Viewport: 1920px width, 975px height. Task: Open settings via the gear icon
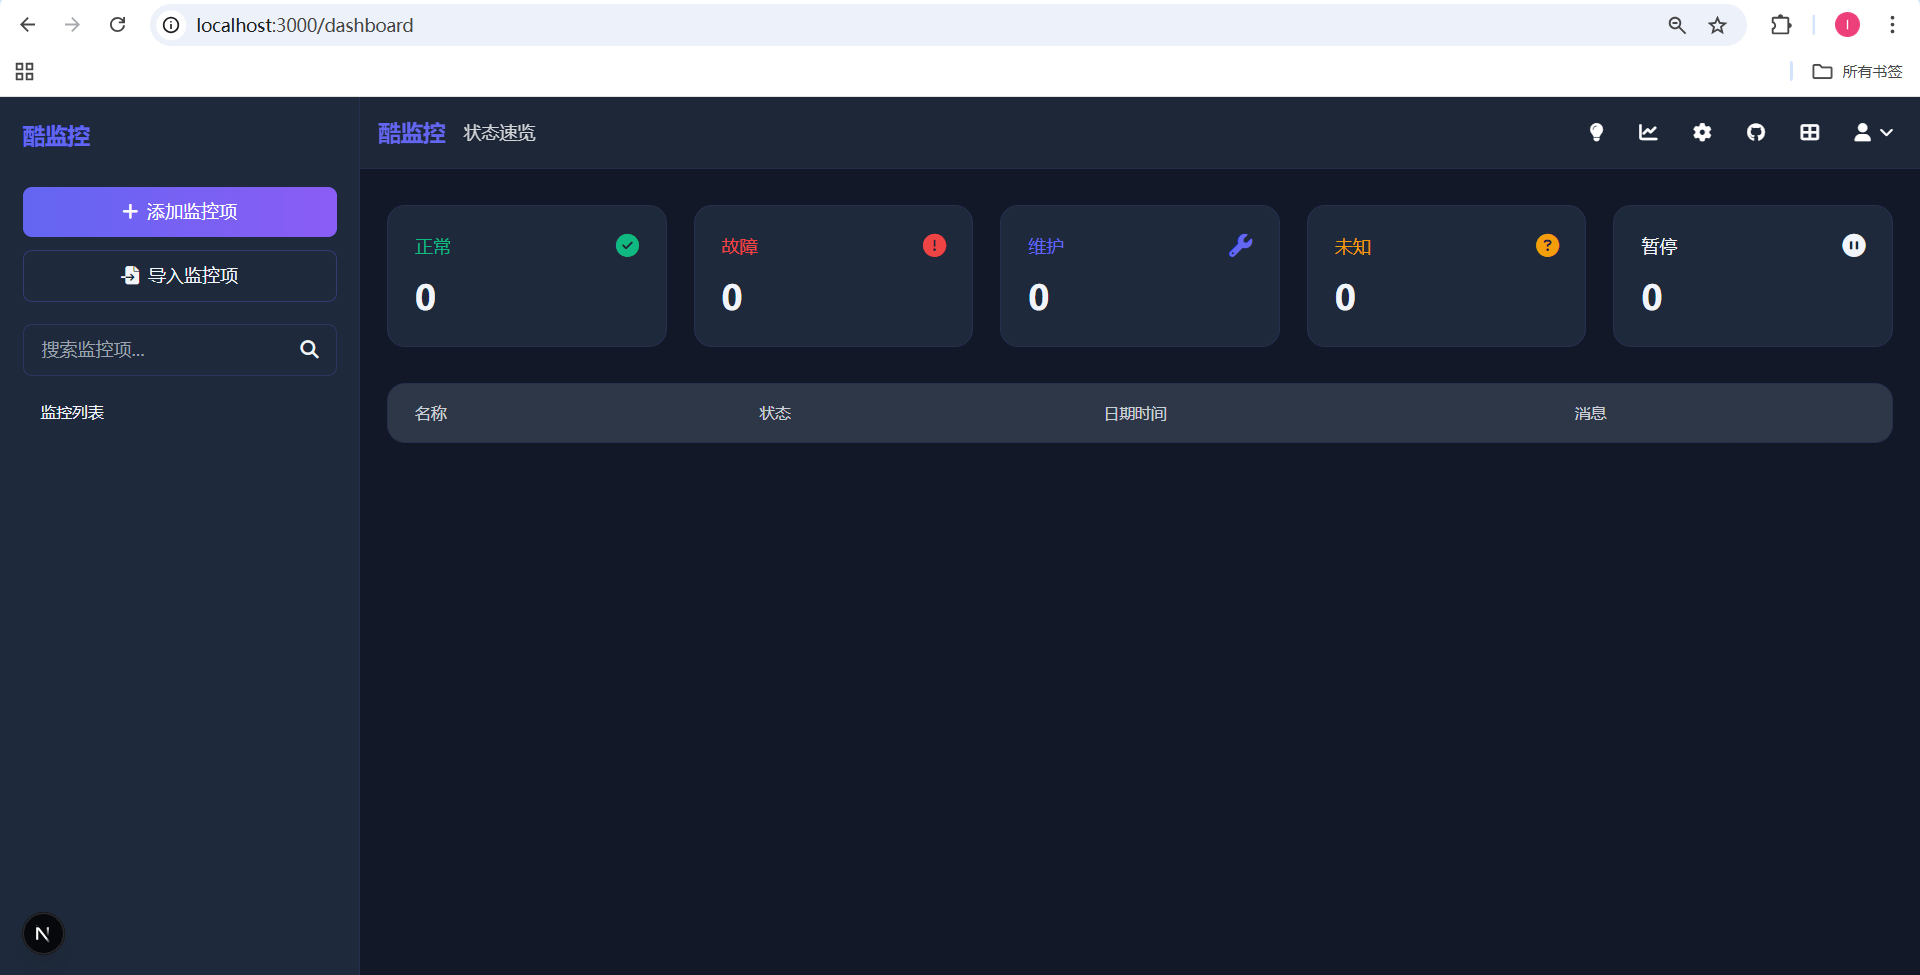[x=1702, y=132]
